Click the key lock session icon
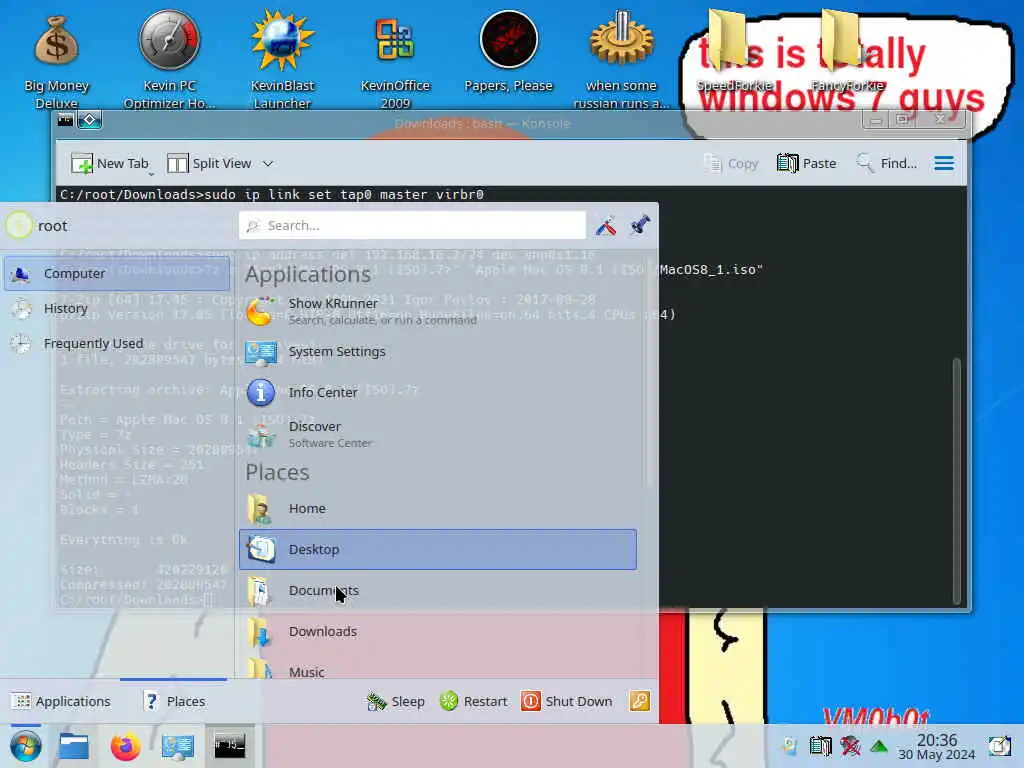Viewport: 1024px width, 768px height. coord(639,701)
